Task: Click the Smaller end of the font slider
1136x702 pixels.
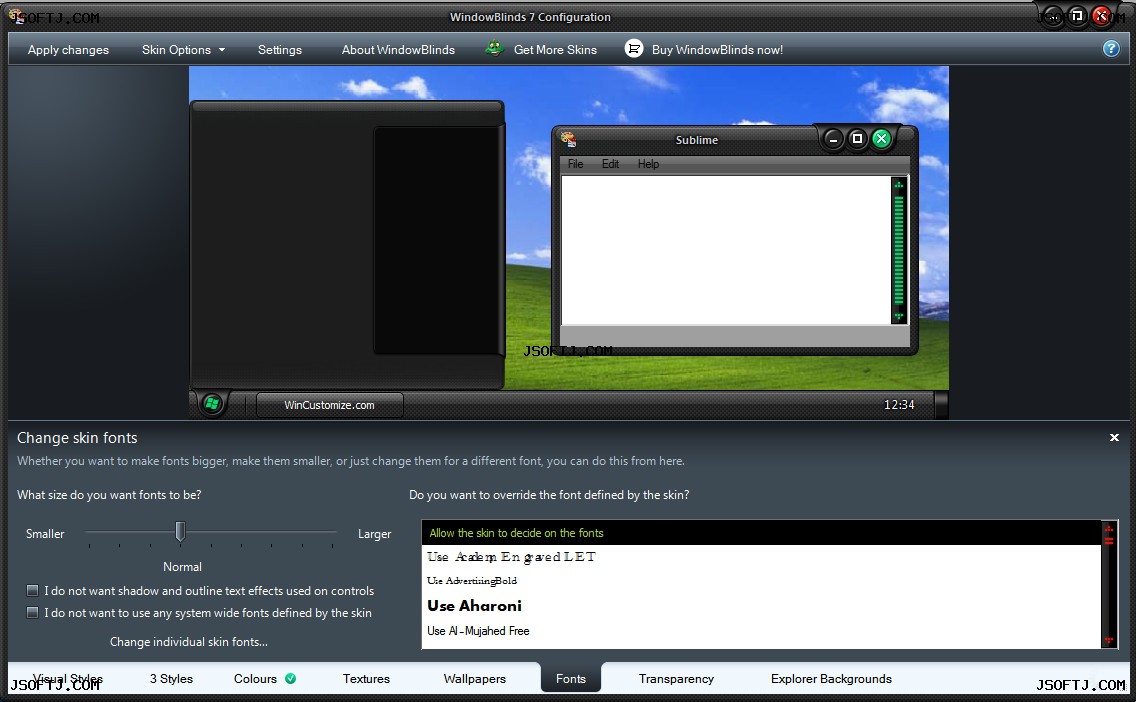Action: 45,534
